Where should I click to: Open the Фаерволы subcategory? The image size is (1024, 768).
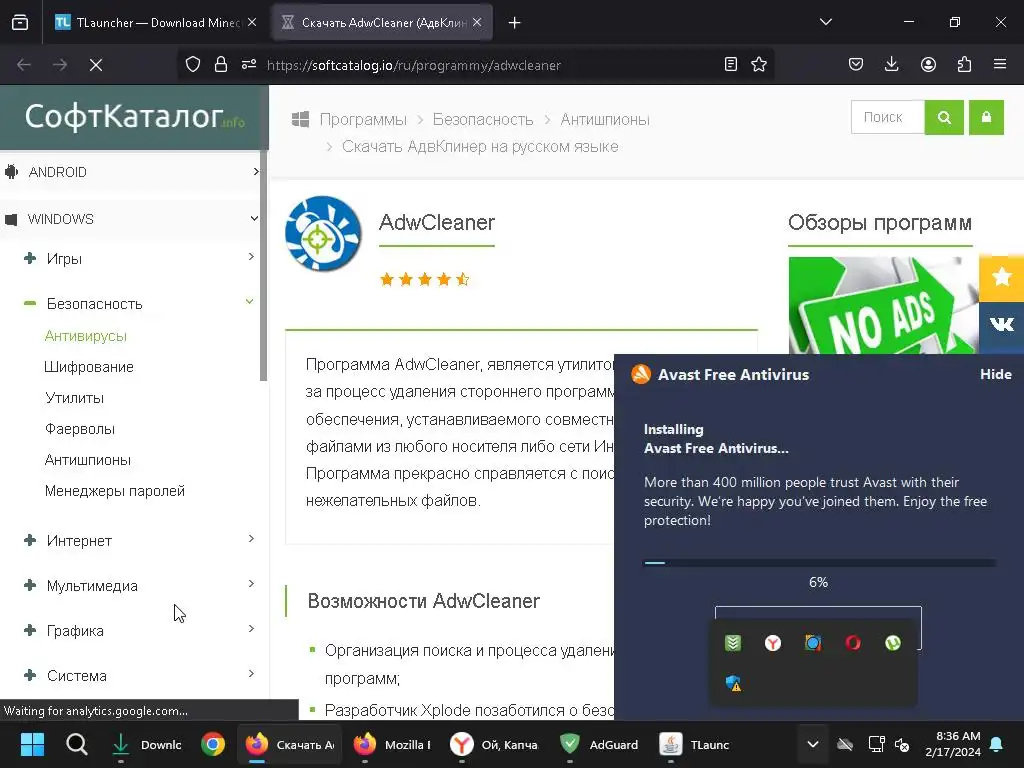tap(80, 429)
